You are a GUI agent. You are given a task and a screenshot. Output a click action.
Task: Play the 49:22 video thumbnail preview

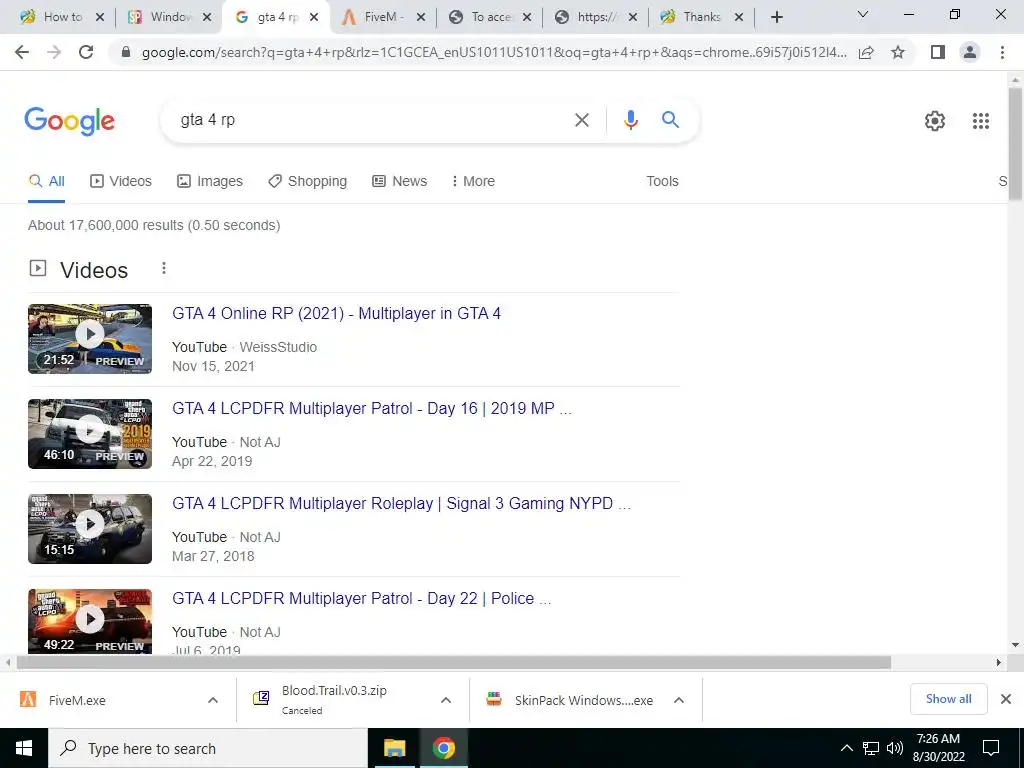(x=90, y=621)
